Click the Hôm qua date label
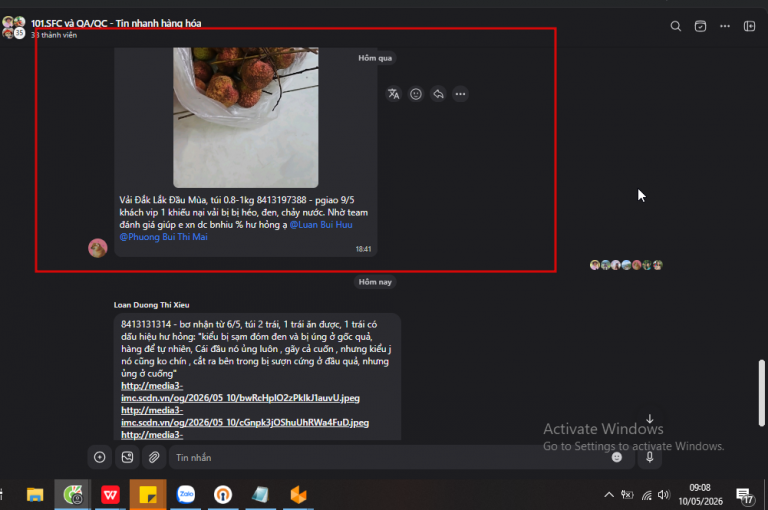 coord(375,58)
